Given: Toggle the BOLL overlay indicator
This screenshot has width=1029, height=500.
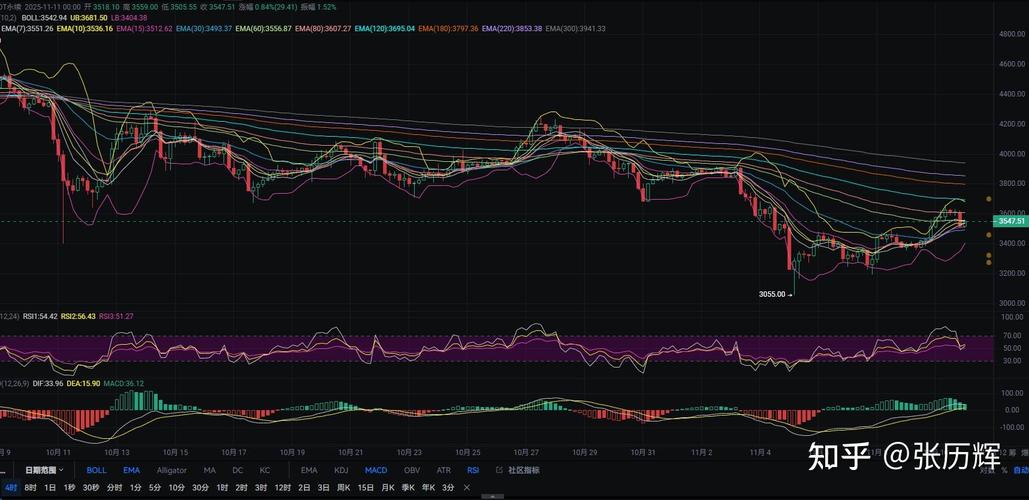Looking at the screenshot, I should point(96,470).
